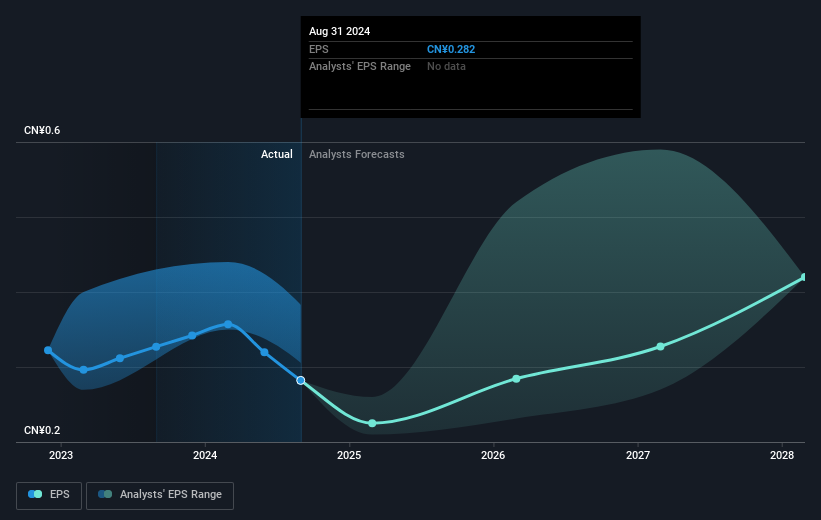Toggle the Analysts' EPS Range legend
Viewport: 821px width, 520px height.
[x=160, y=495]
